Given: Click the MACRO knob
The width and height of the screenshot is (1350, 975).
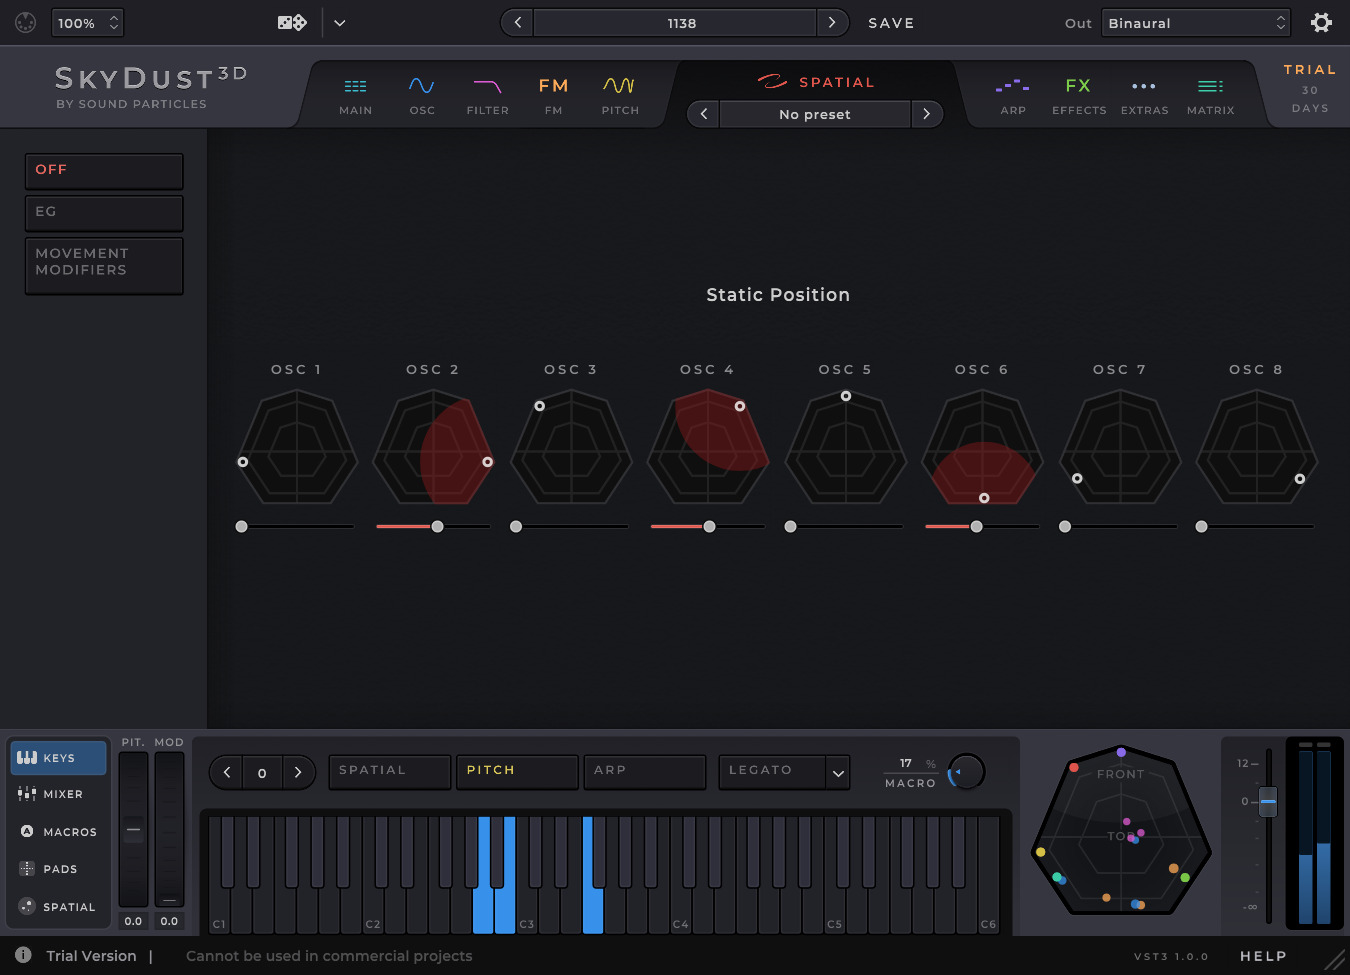Looking at the screenshot, I should [x=966, y=772].
